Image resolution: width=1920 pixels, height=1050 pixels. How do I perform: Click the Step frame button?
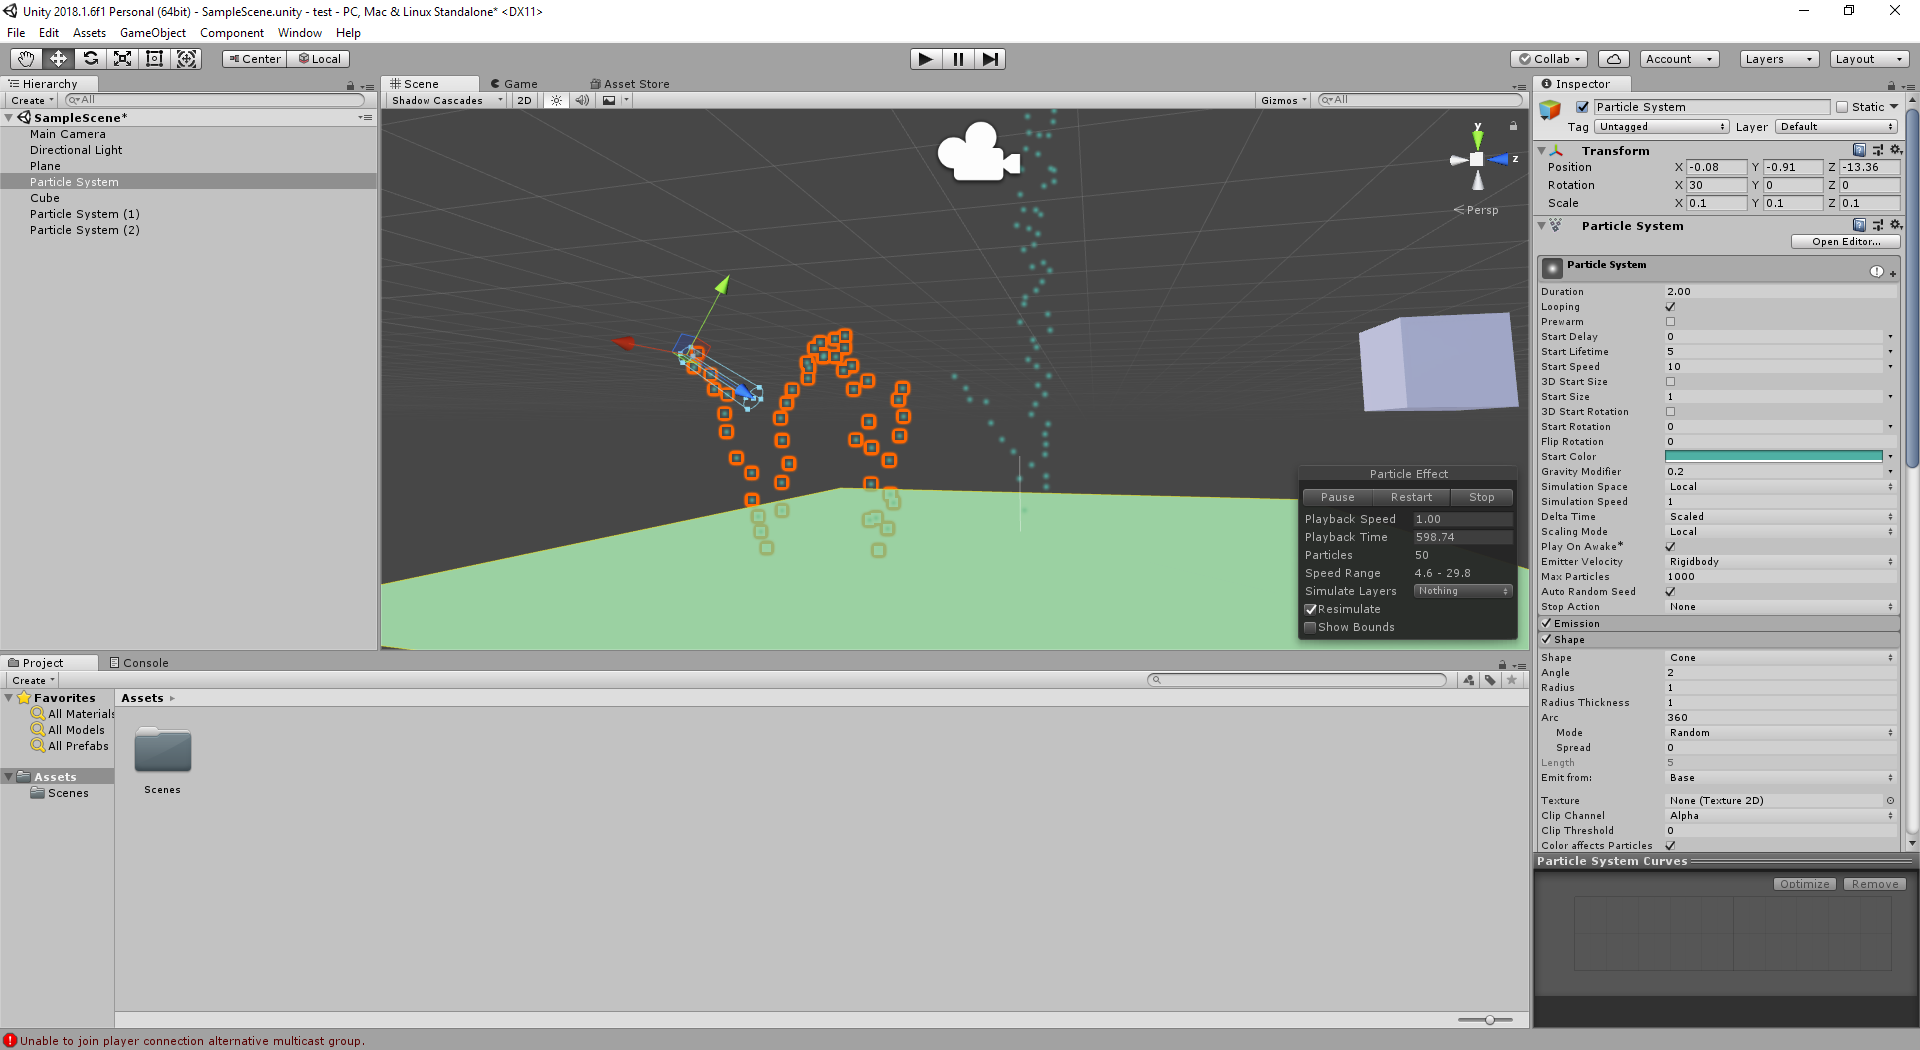990,59
